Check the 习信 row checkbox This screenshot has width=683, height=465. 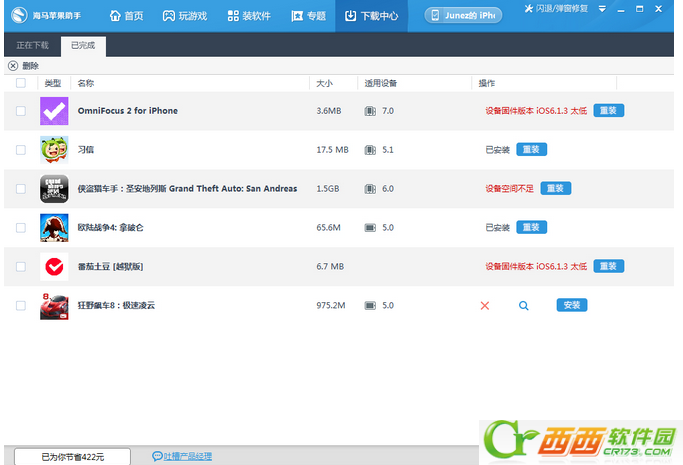pos(20,150)
